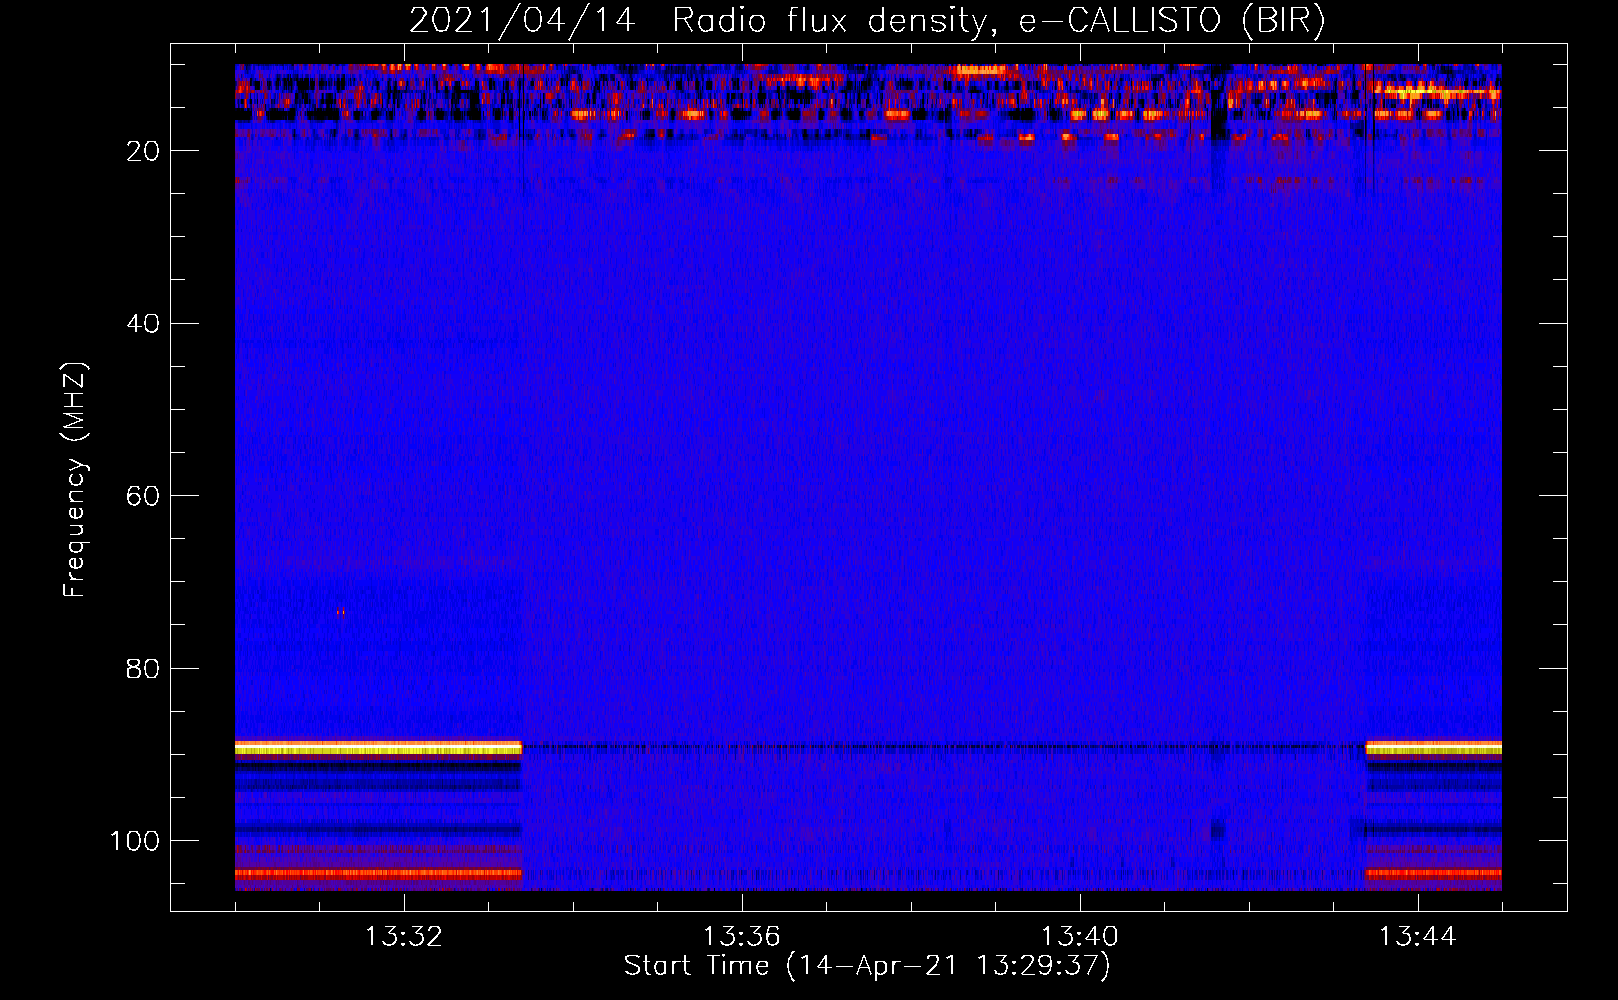This screenshot has height=1000, width=1618.
Task: Click the 13:44 time tick label
Action: click(x=1418, y=937)
